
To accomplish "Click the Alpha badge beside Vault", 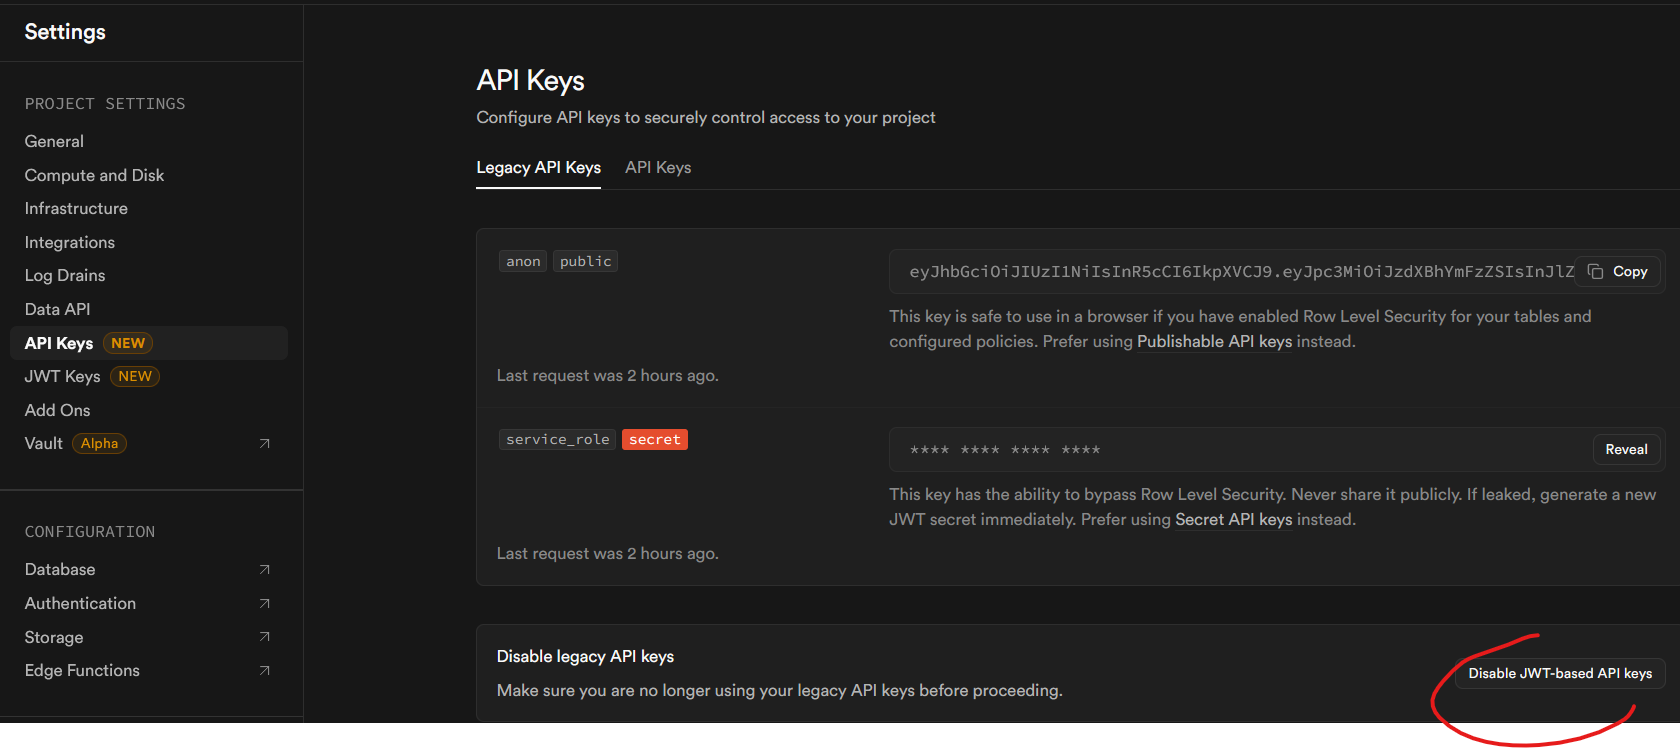I will pos(99,443).
